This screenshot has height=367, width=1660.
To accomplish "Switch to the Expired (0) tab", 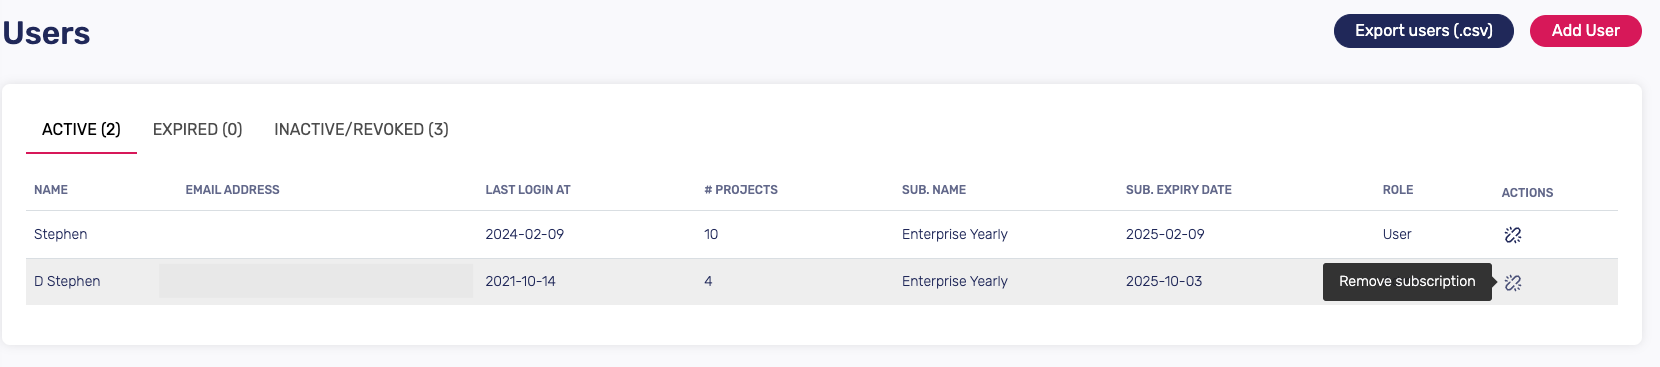I will point(197,130).
